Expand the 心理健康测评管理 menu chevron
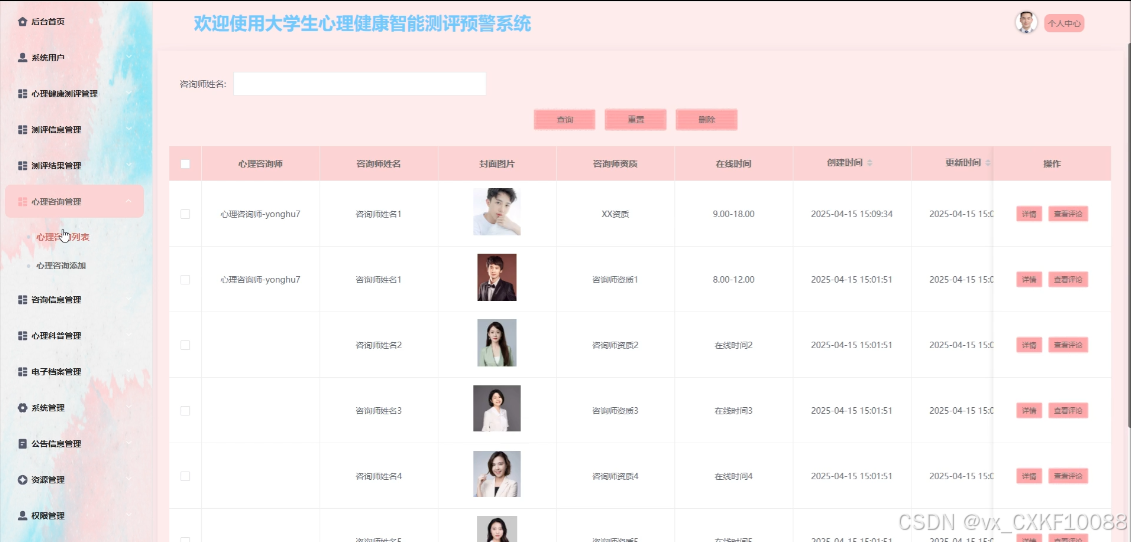Screen dimensions: 1131x542 [x=128, y=94]
